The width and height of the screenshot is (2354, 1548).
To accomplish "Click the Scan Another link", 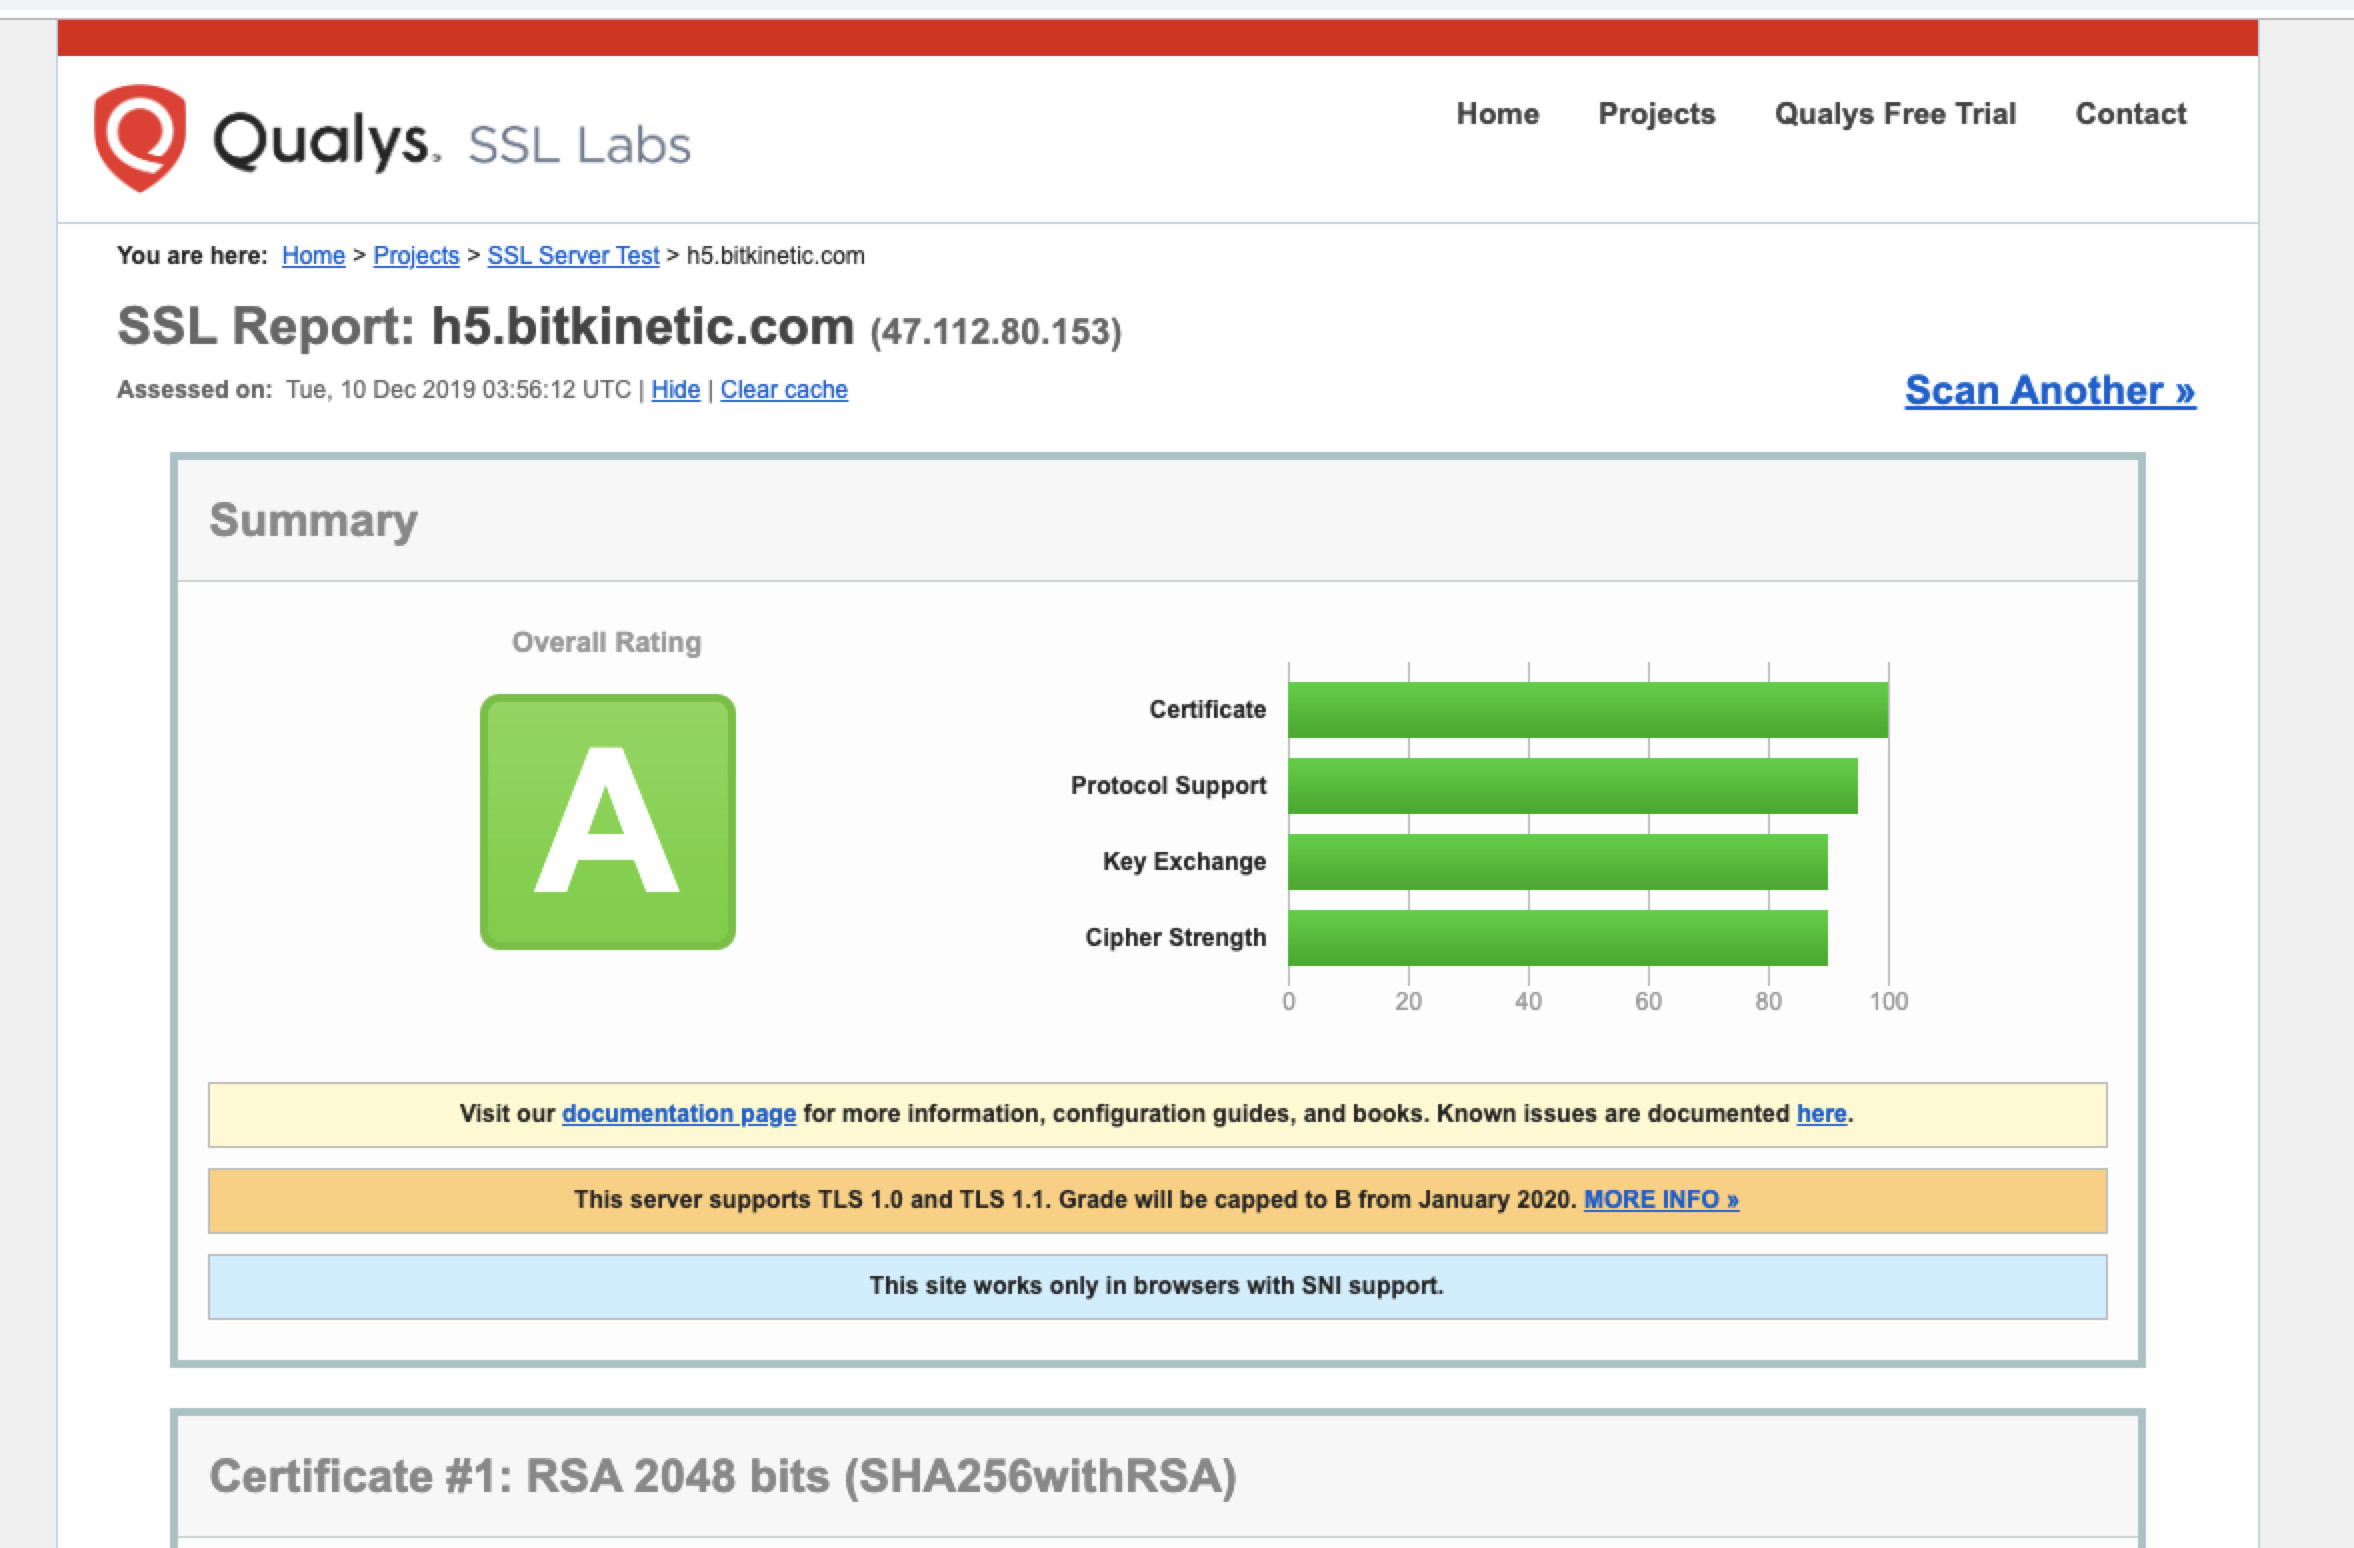I will 2050,390.
